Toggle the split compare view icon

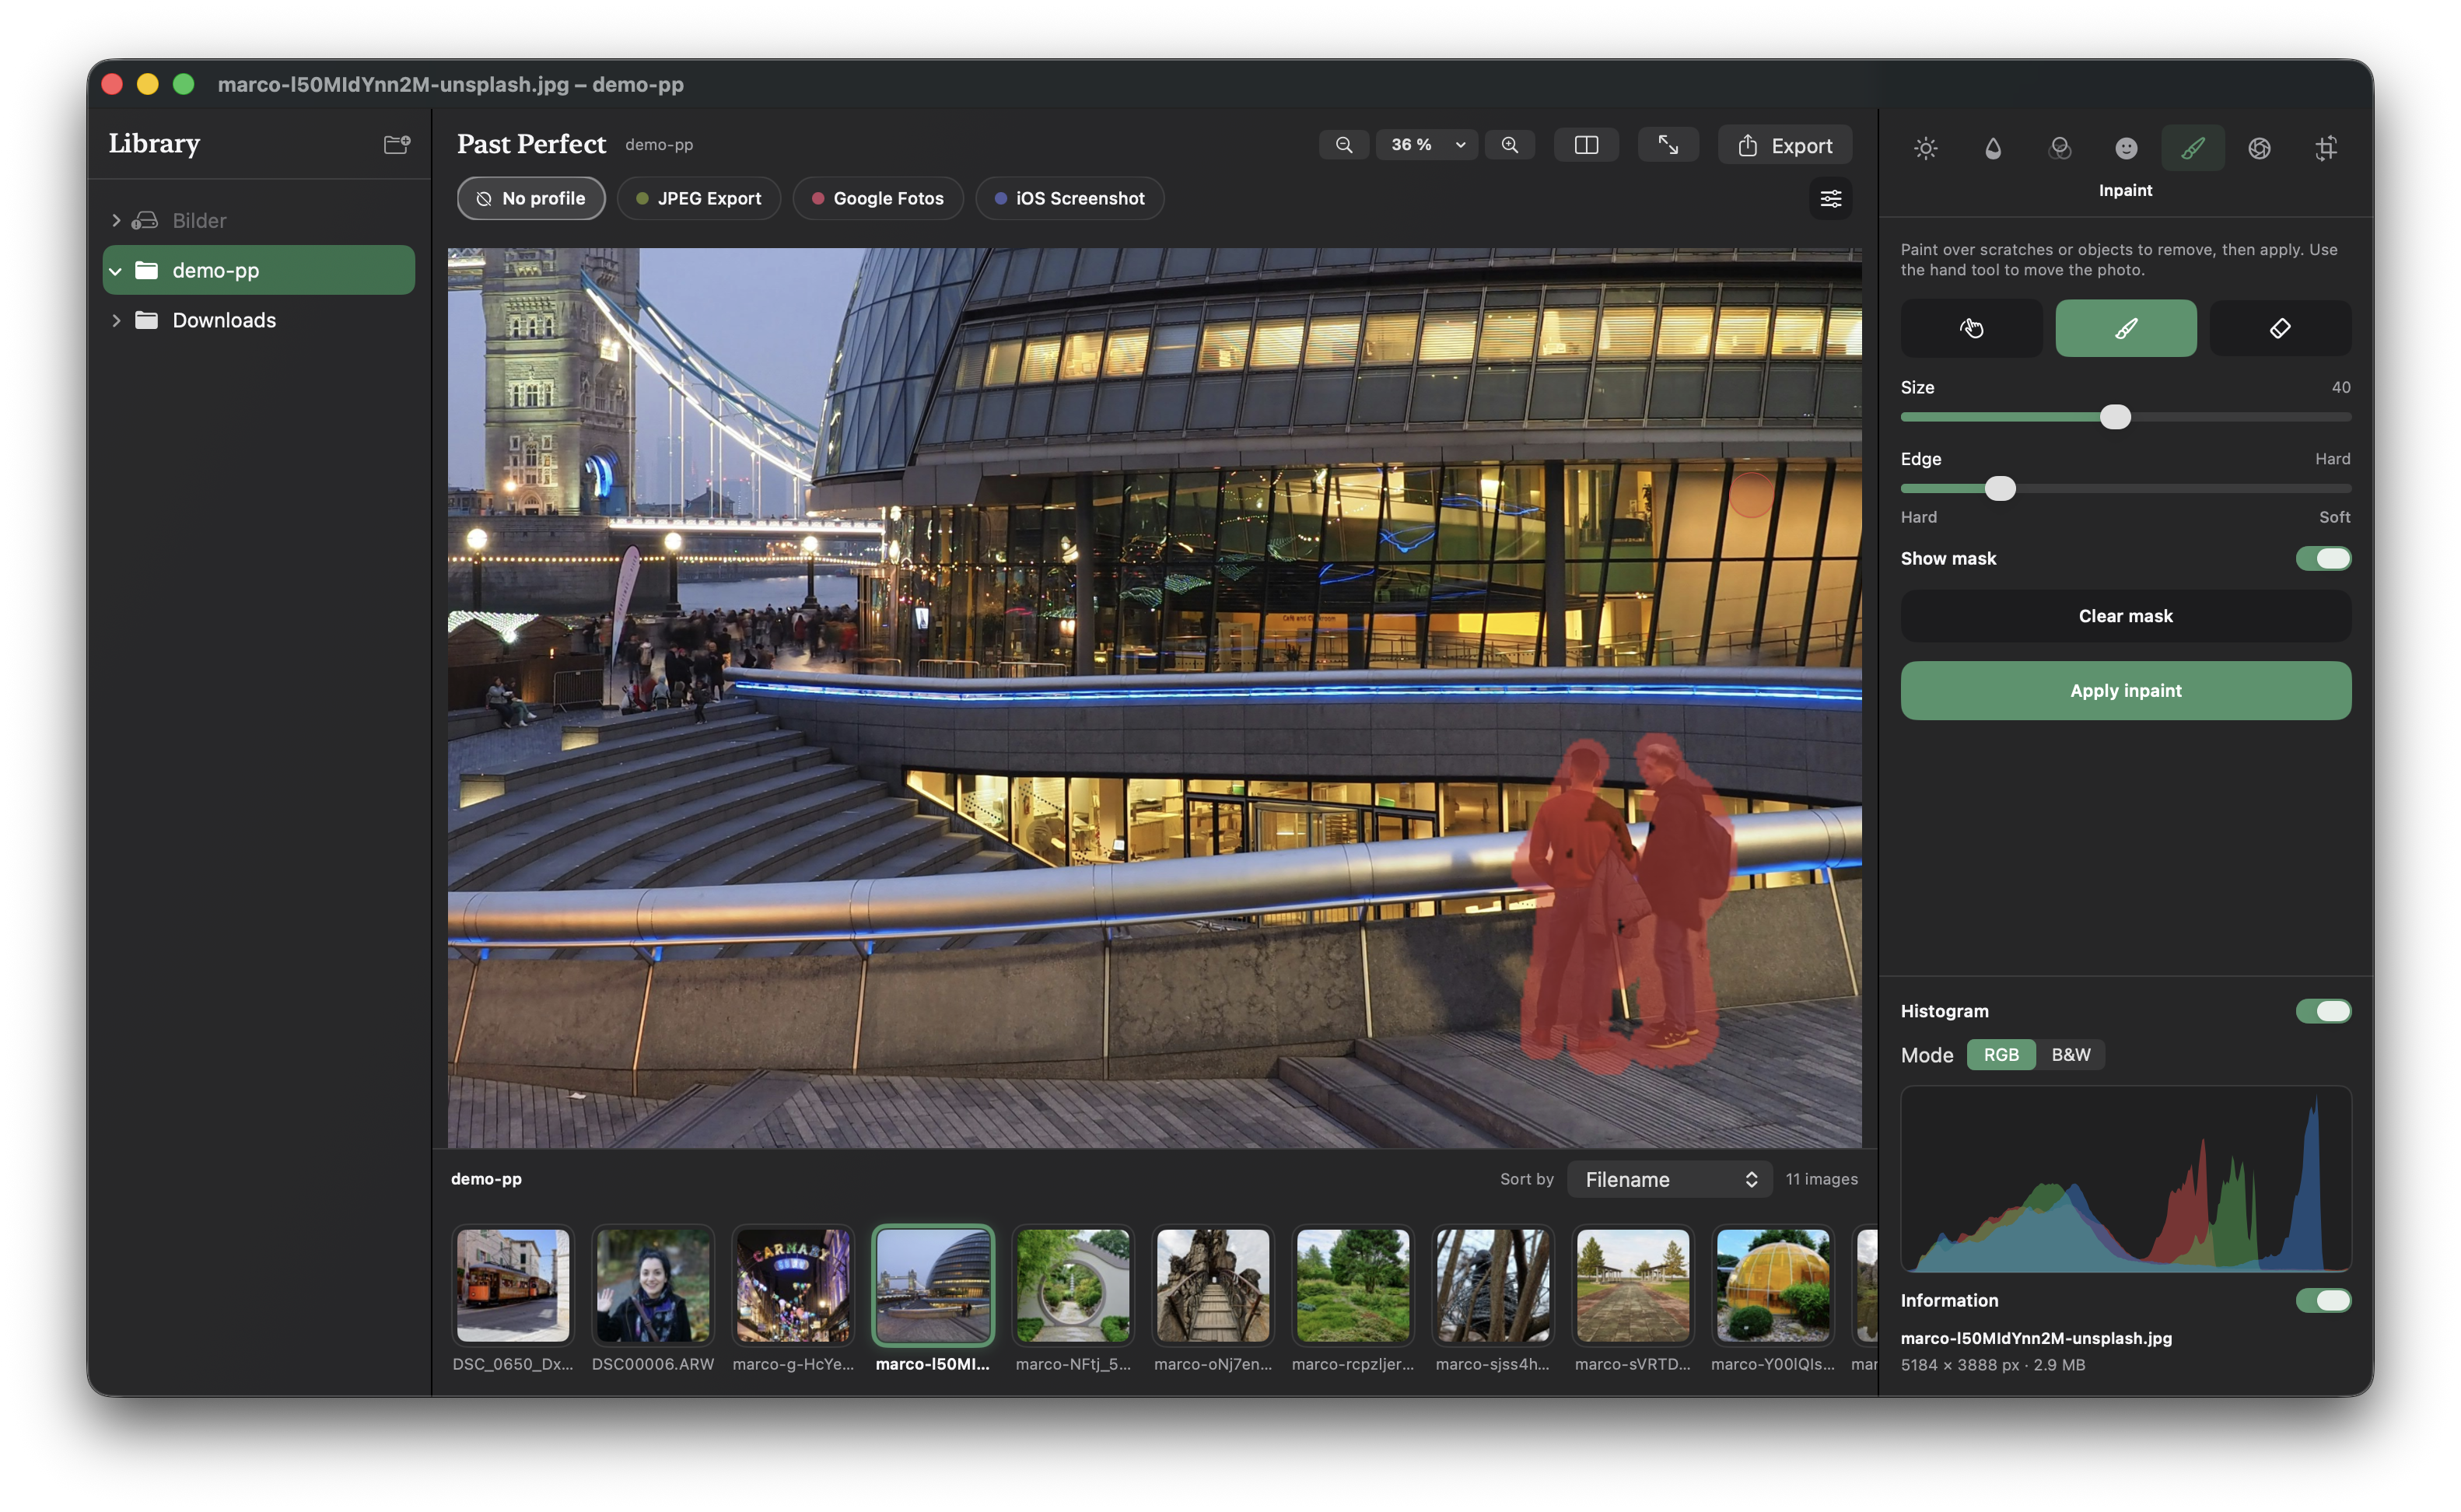1586,145
